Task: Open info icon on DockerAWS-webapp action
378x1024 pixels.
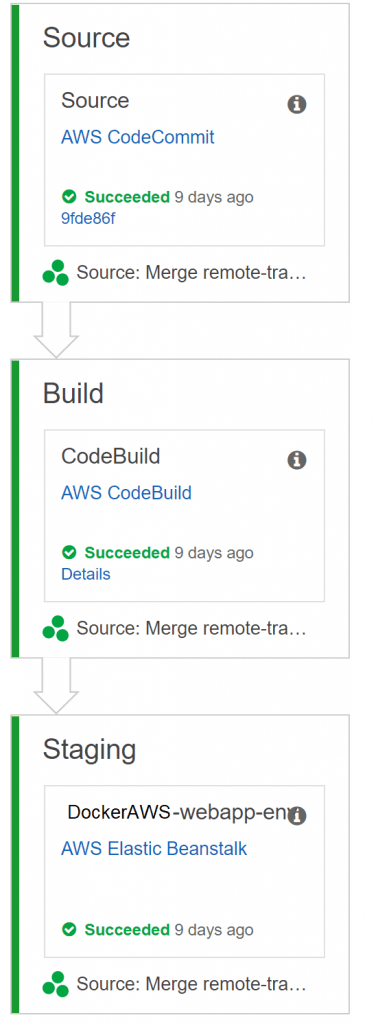Action: coord(297,816)
